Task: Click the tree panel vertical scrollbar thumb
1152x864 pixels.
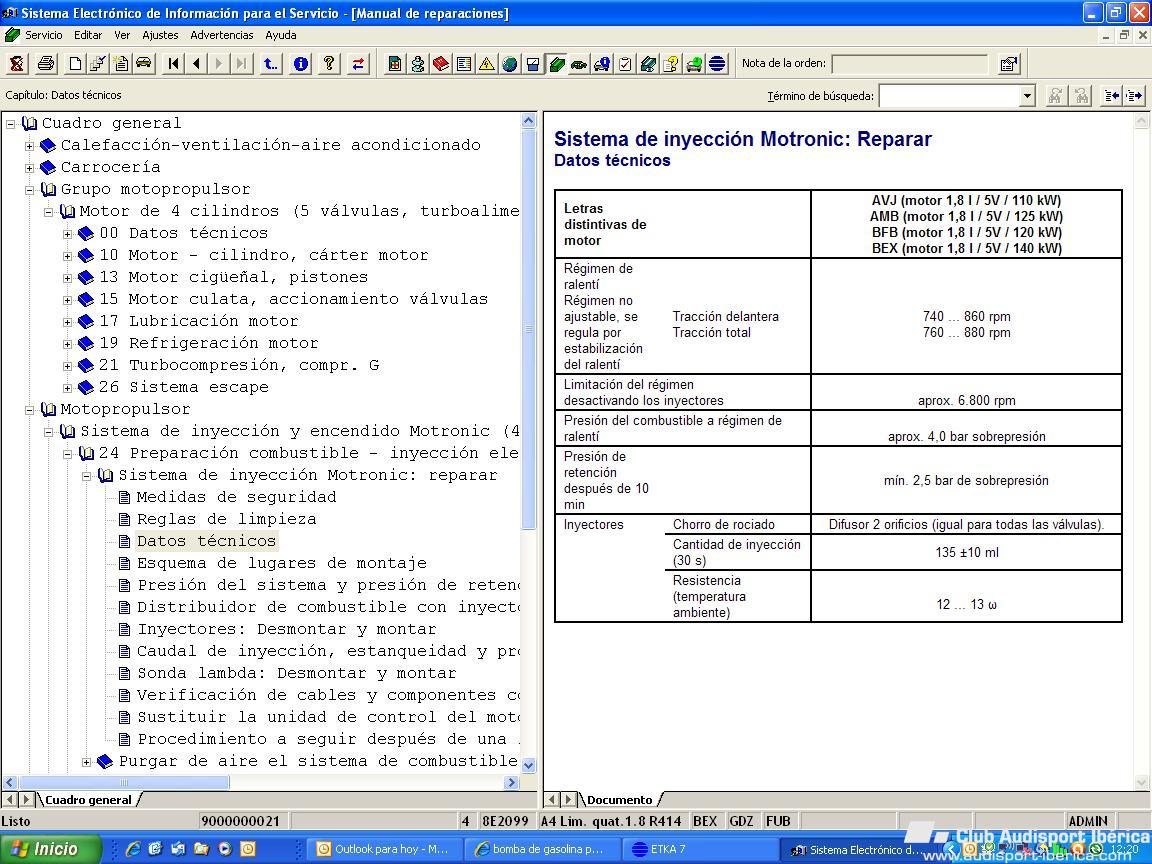Action: pyautogui.click(x=528, y=329)
